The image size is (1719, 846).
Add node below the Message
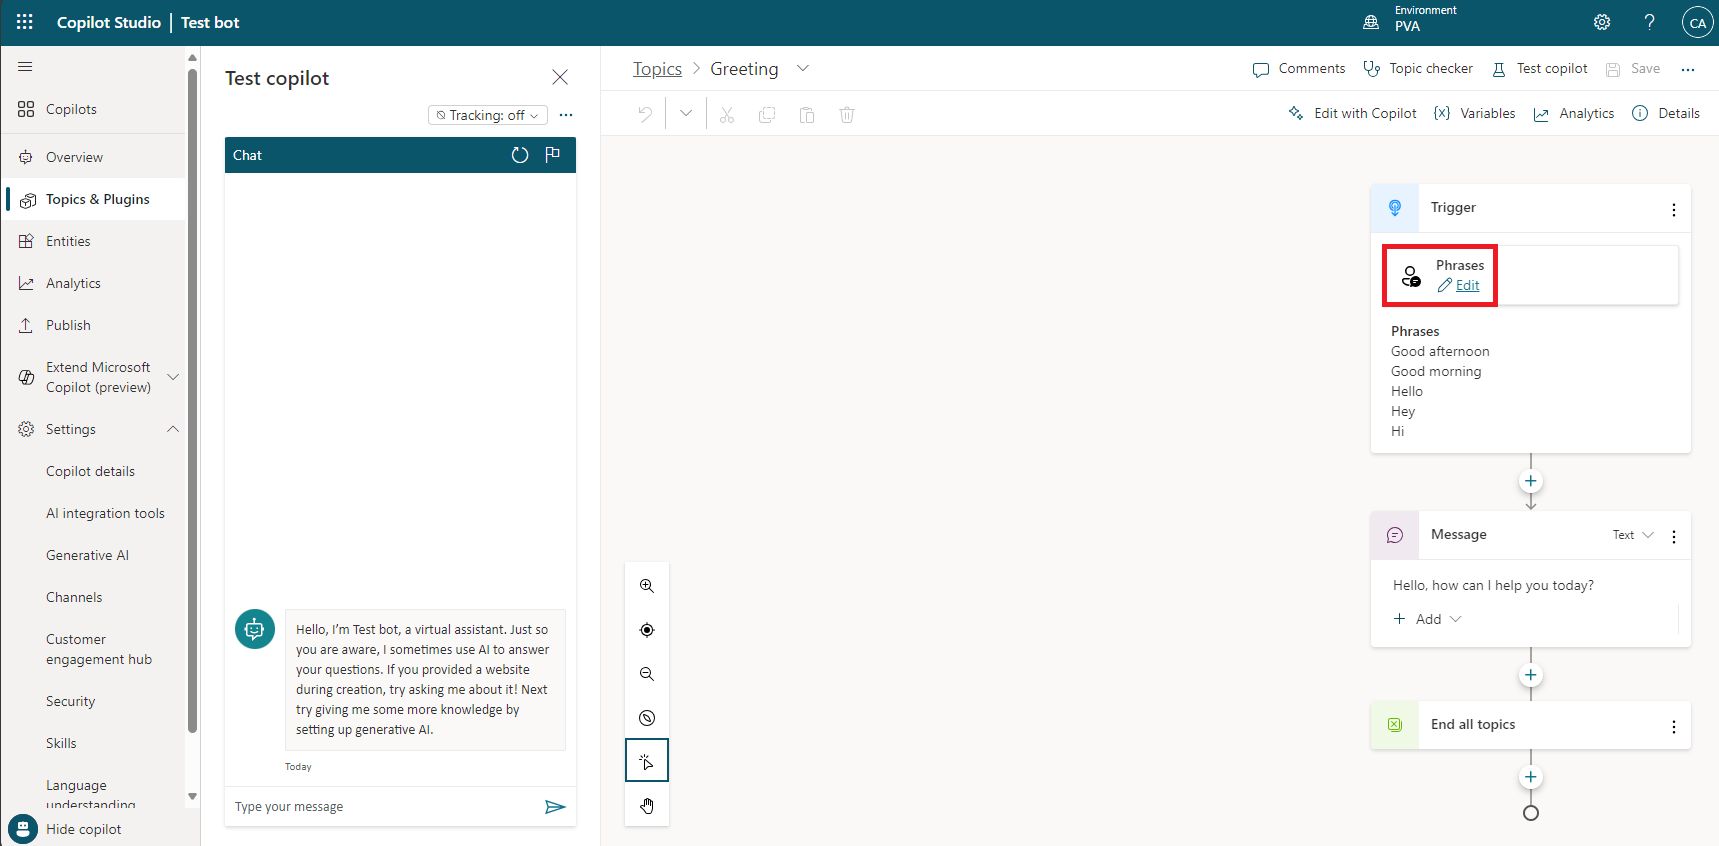point(1530,675)
